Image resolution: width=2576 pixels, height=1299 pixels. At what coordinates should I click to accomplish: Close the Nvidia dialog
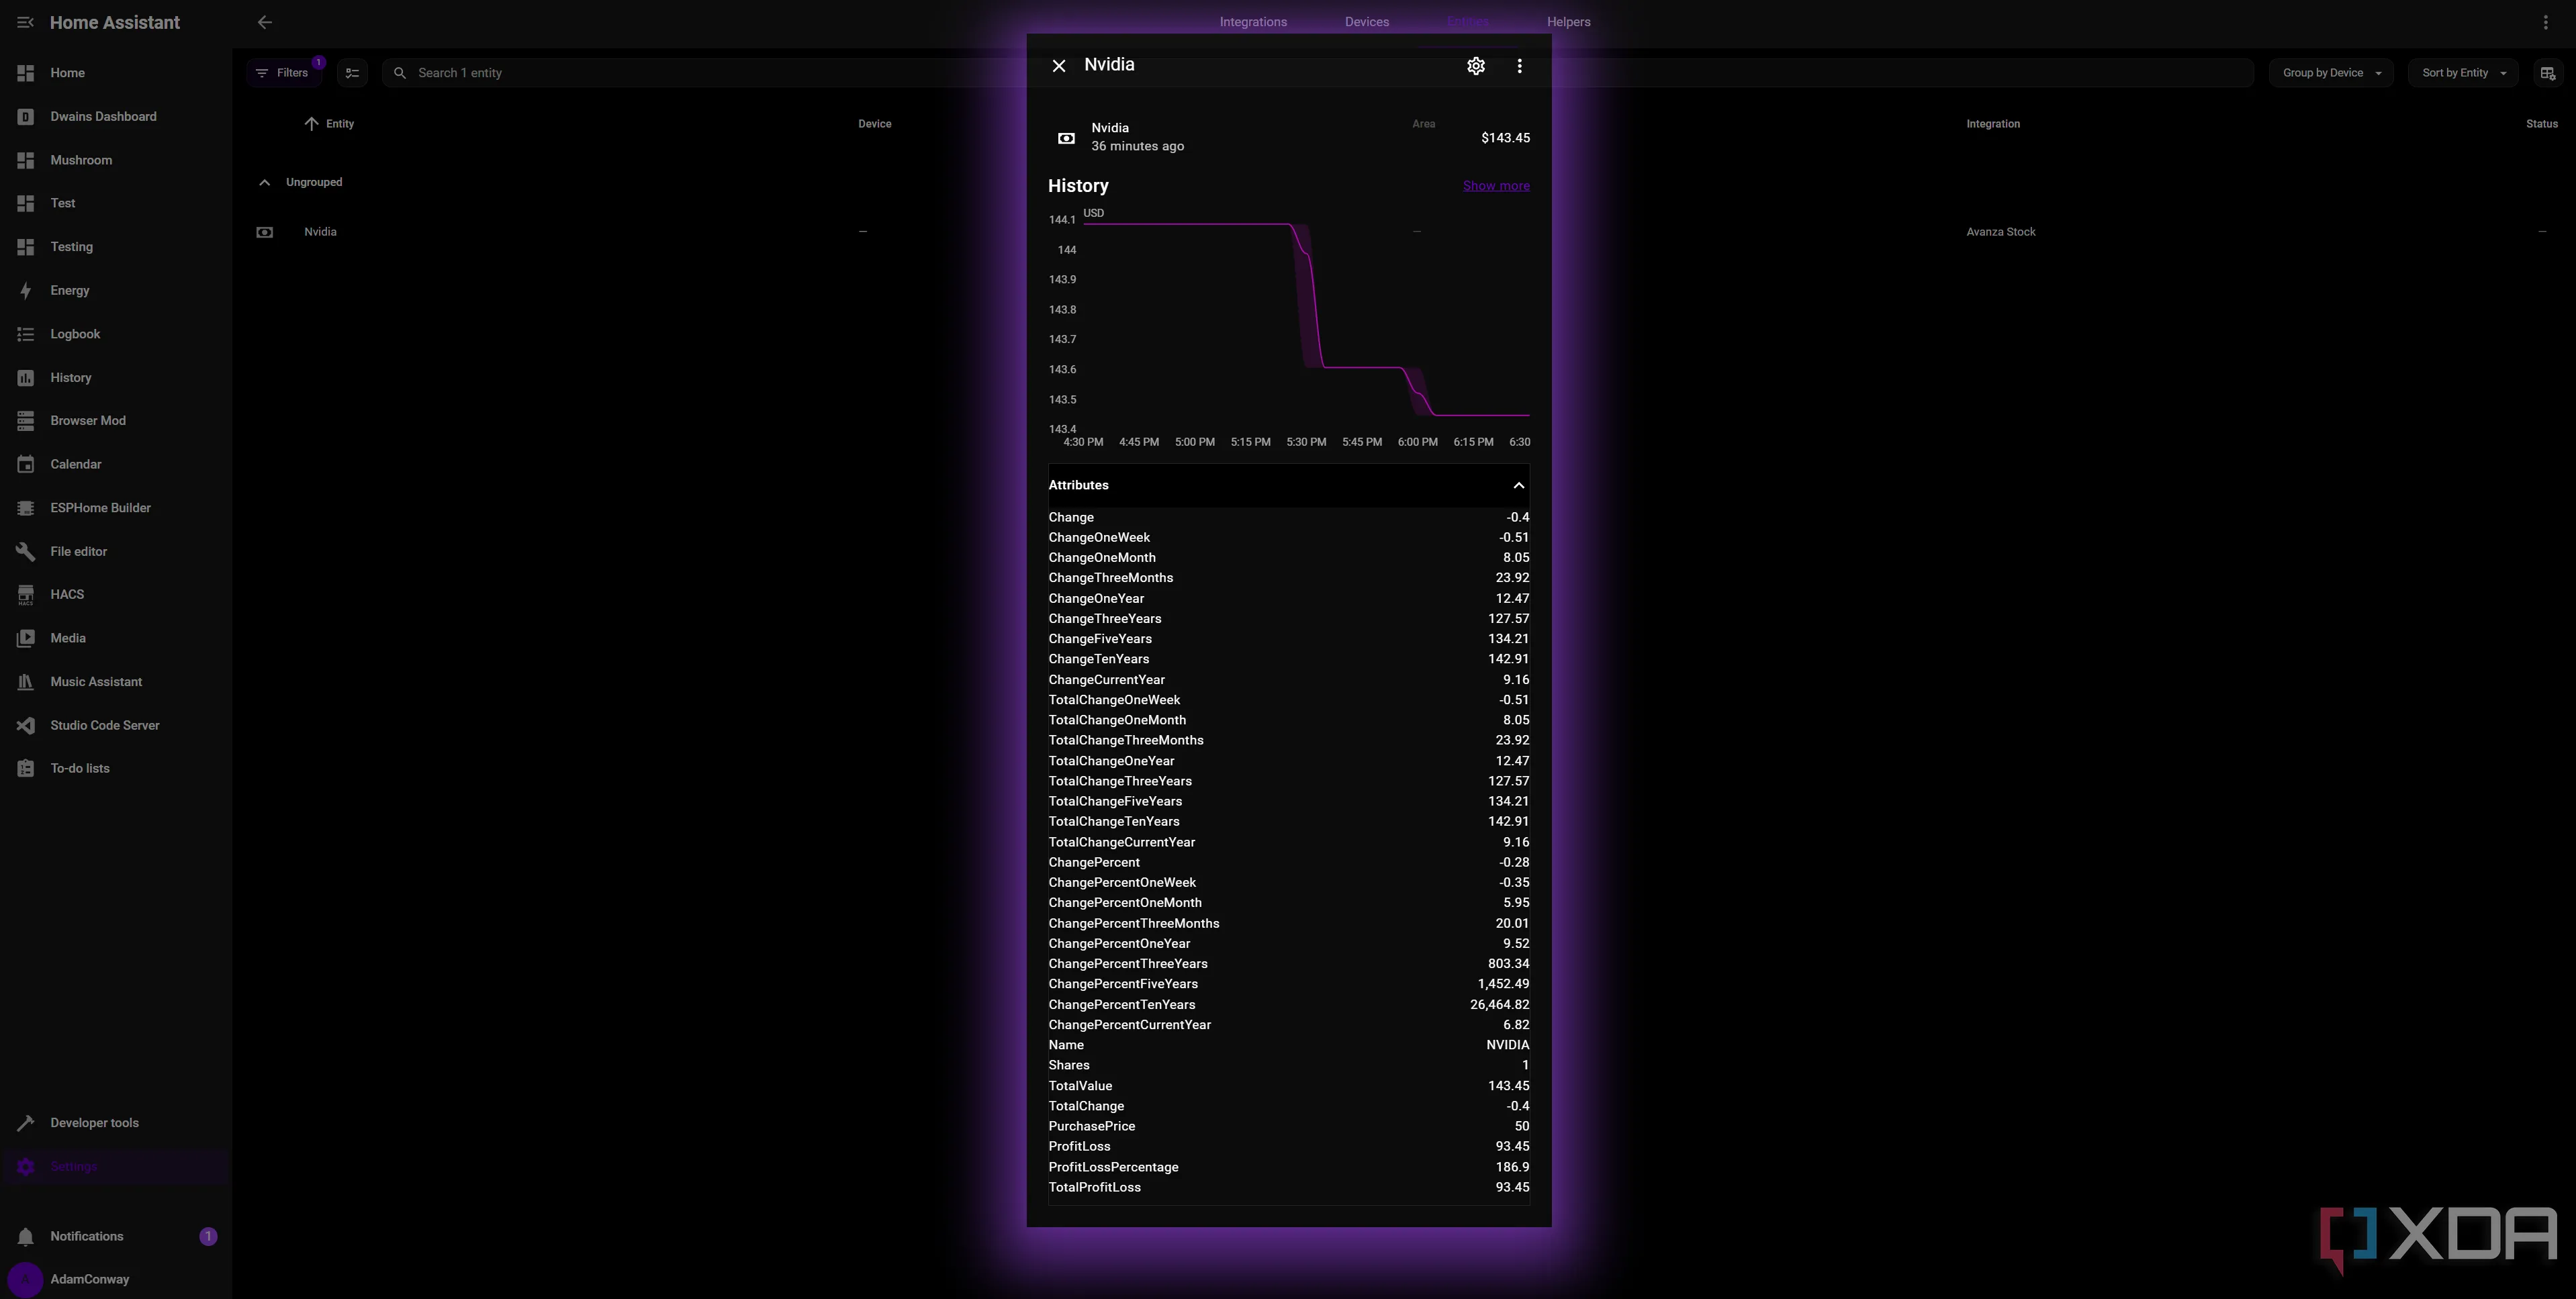pyautogui.click(x=1059, y=66)
